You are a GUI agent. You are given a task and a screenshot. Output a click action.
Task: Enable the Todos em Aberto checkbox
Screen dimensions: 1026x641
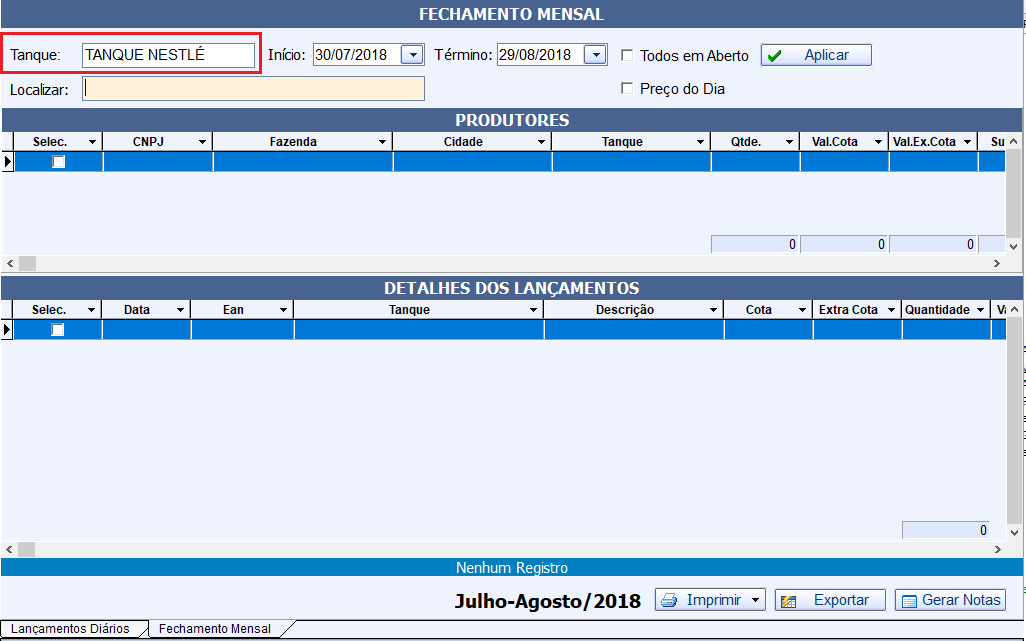628,55
